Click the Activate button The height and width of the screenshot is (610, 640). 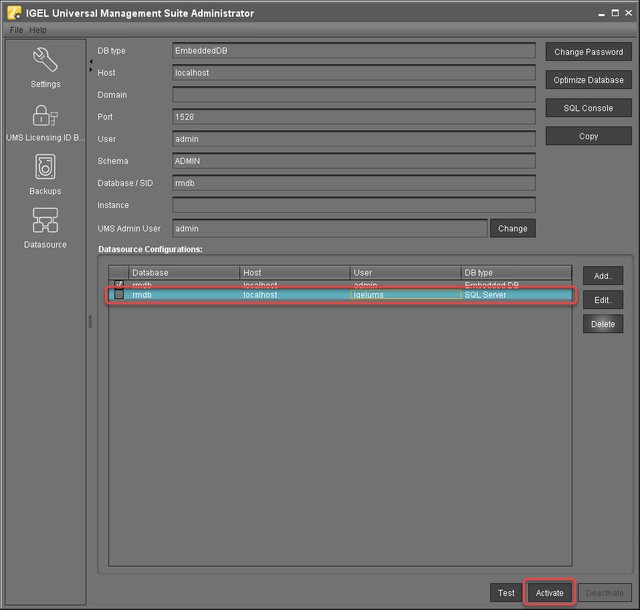click(549, 593)
